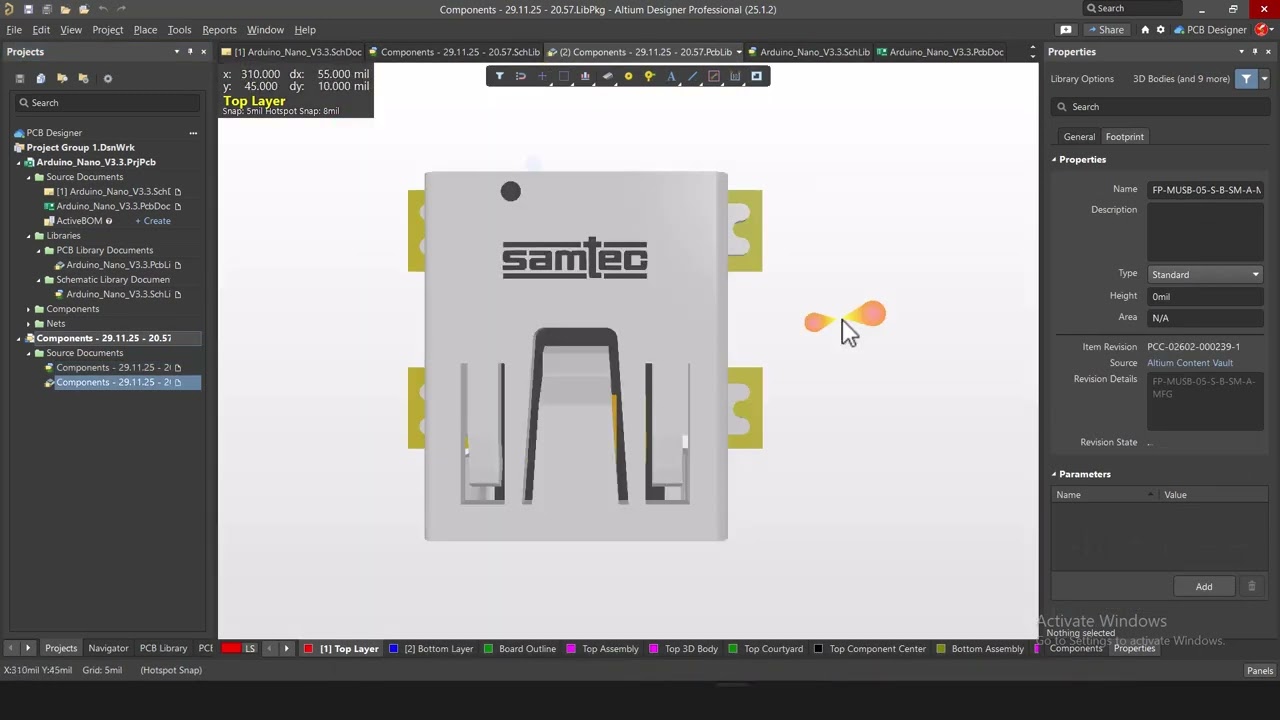Expand the Components folder in project tree
Screen dimensions: 1280x720
tap(29, 309)
